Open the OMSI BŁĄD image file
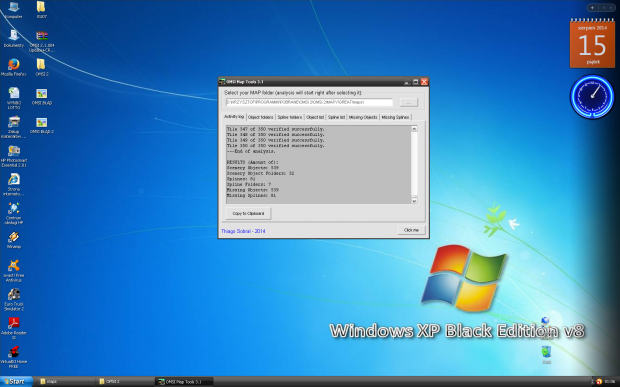The image size is (620, 387). tap(42, 96)
